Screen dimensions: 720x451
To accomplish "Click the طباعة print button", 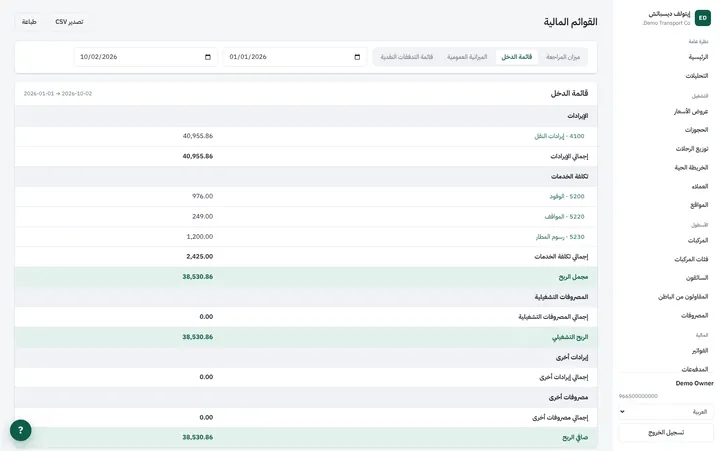I will (29, 22).
